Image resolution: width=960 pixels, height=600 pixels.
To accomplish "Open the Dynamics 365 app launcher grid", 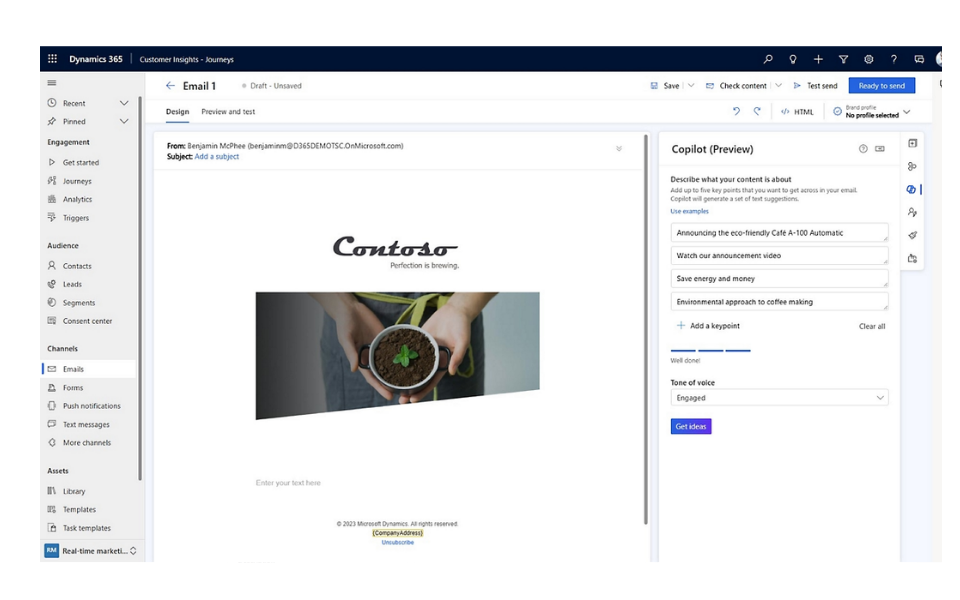I will pyautogui.click(x=52, y=59).
